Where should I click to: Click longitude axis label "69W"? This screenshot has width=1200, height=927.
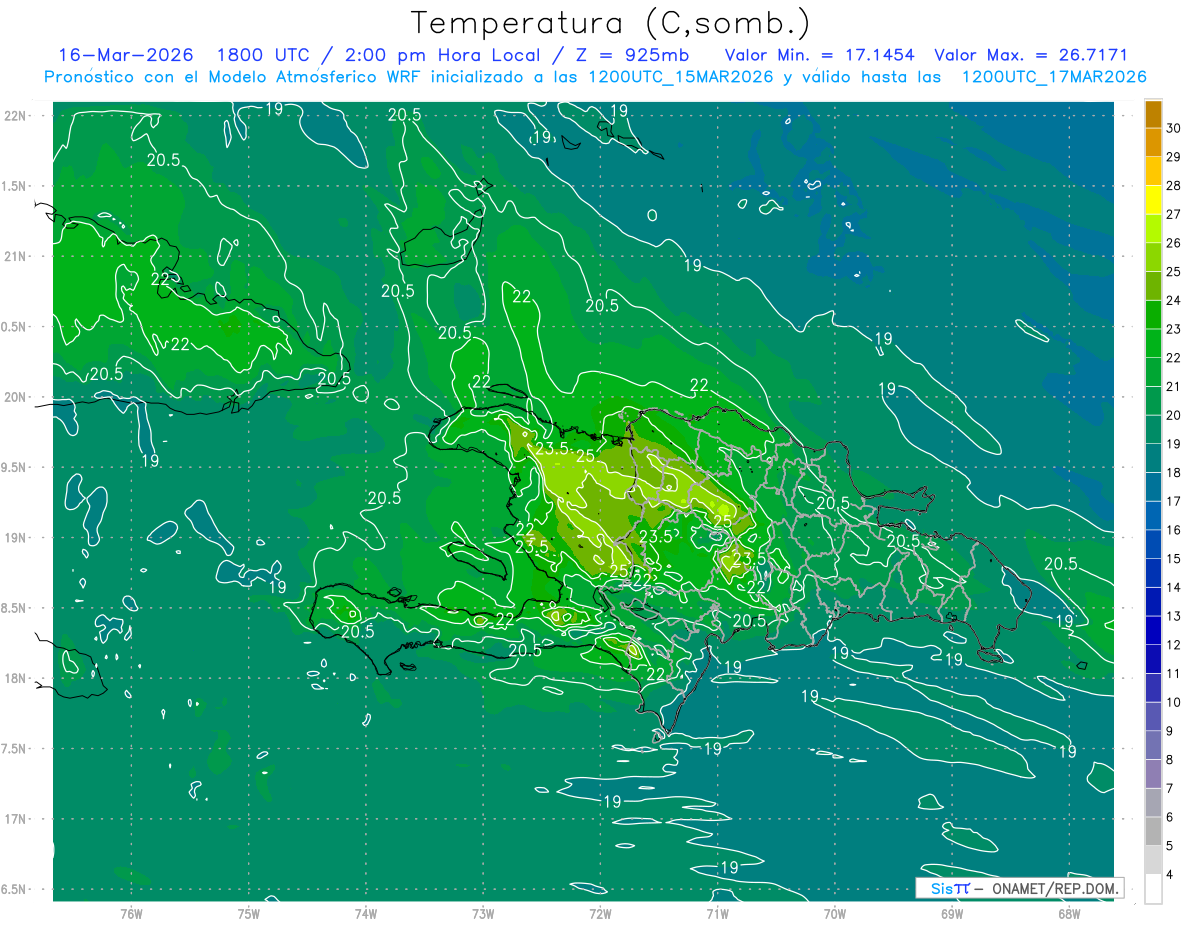coord(952,914)
